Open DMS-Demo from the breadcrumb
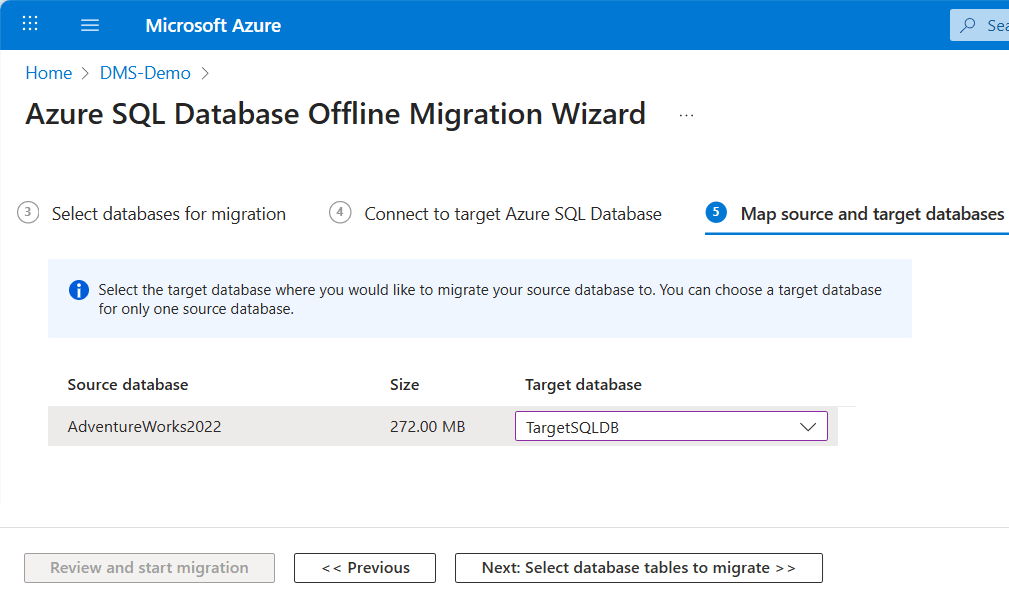This screenshot has height=598, width=1009. [144, 72]
